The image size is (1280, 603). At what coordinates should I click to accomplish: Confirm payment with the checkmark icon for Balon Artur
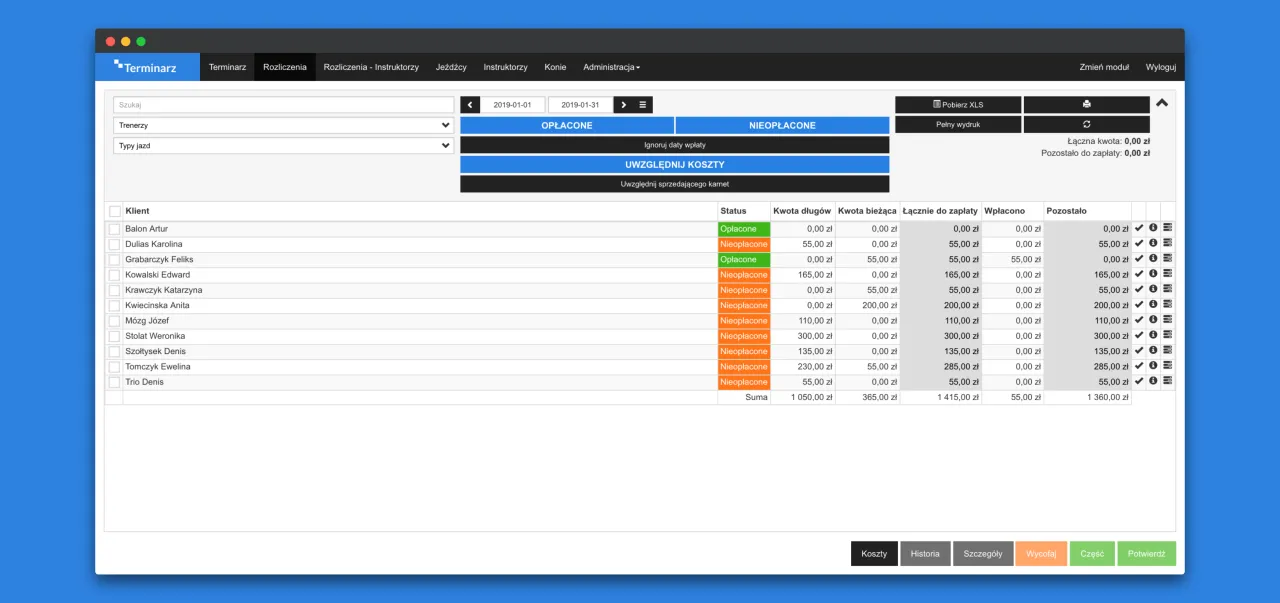[x=1139, y=228]
